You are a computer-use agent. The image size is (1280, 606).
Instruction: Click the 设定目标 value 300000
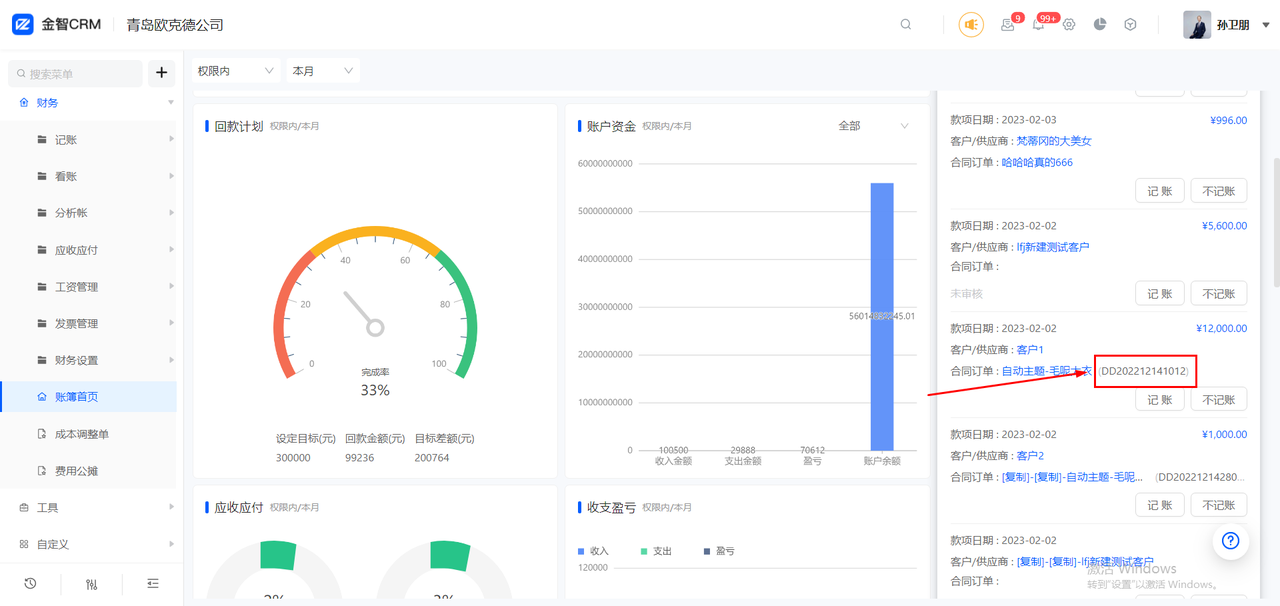293,458
